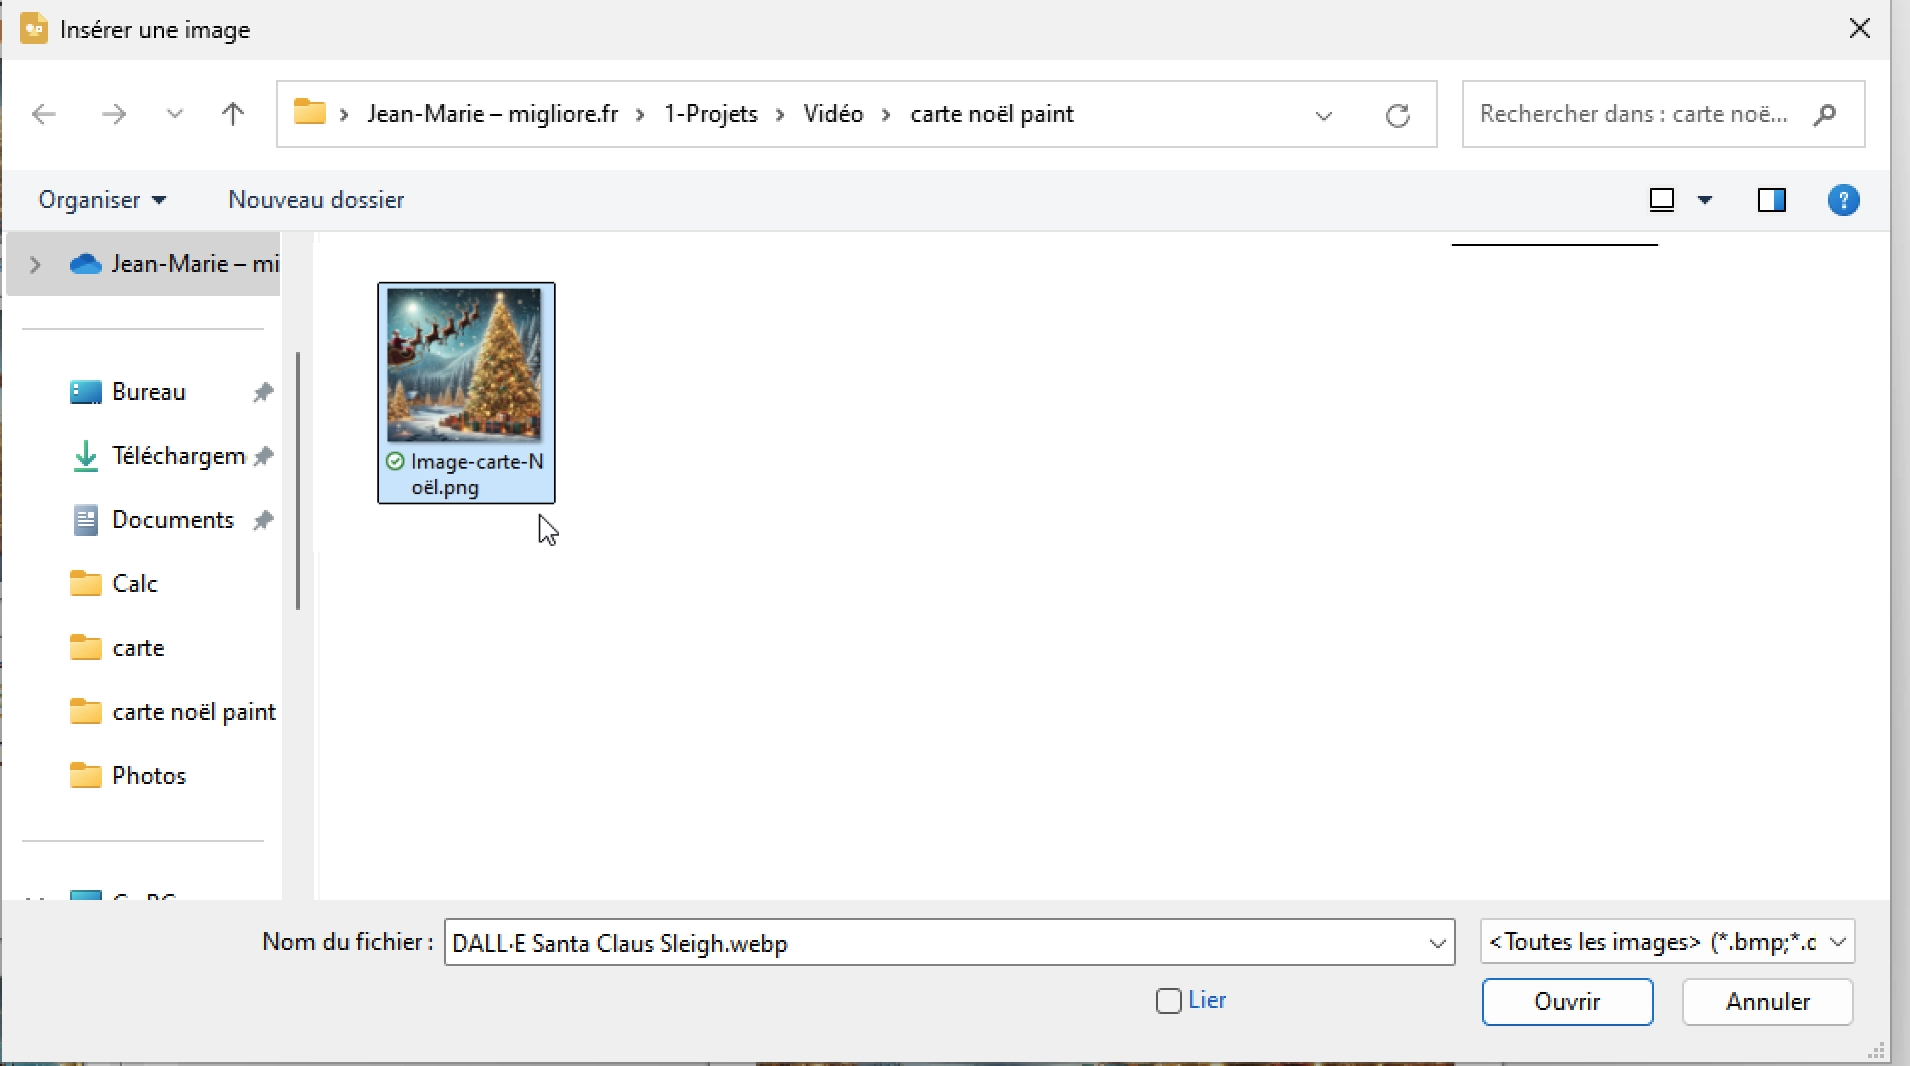
Task: Go forward with the right arrow
Action: click(114, 114)
